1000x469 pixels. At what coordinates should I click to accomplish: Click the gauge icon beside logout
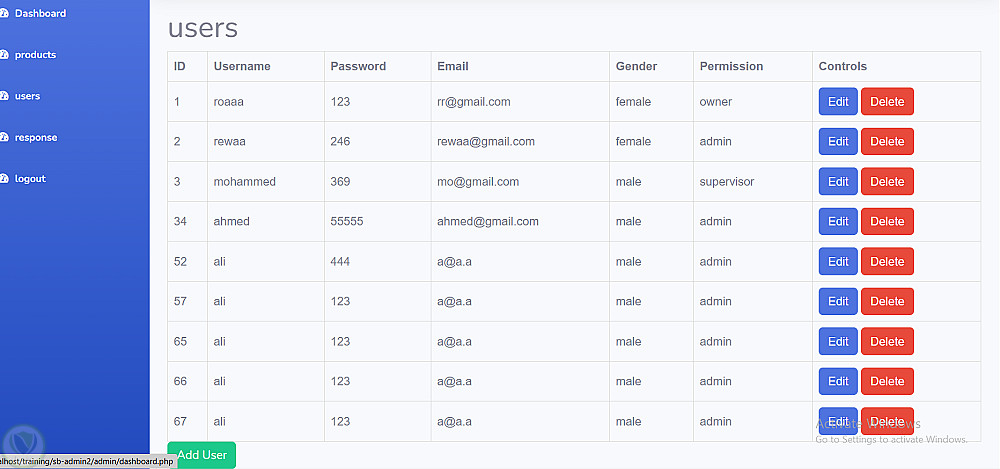point(4,179)
